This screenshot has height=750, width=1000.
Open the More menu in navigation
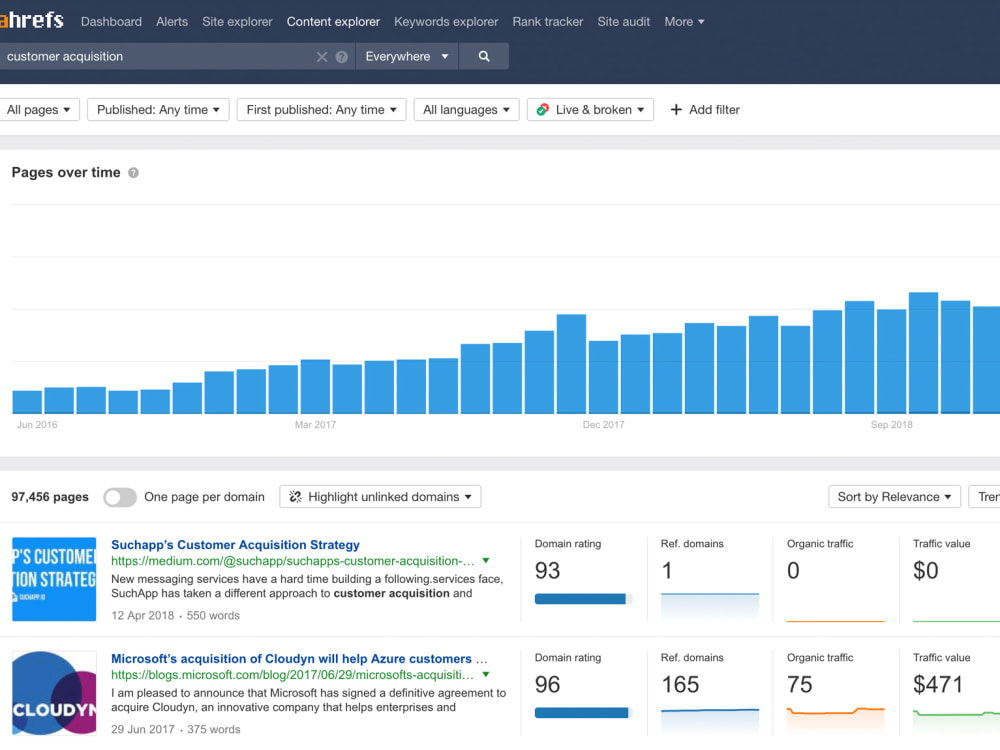[684, 22]
